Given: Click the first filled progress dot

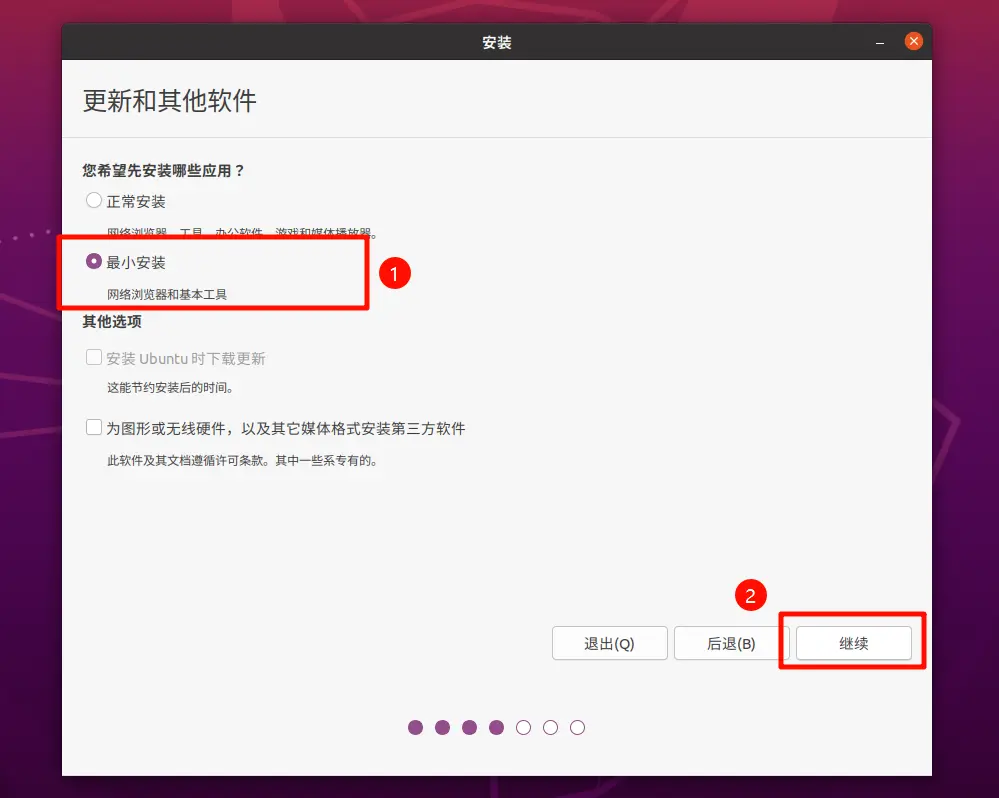Looking at the screenshot, I should pos(415,727).
